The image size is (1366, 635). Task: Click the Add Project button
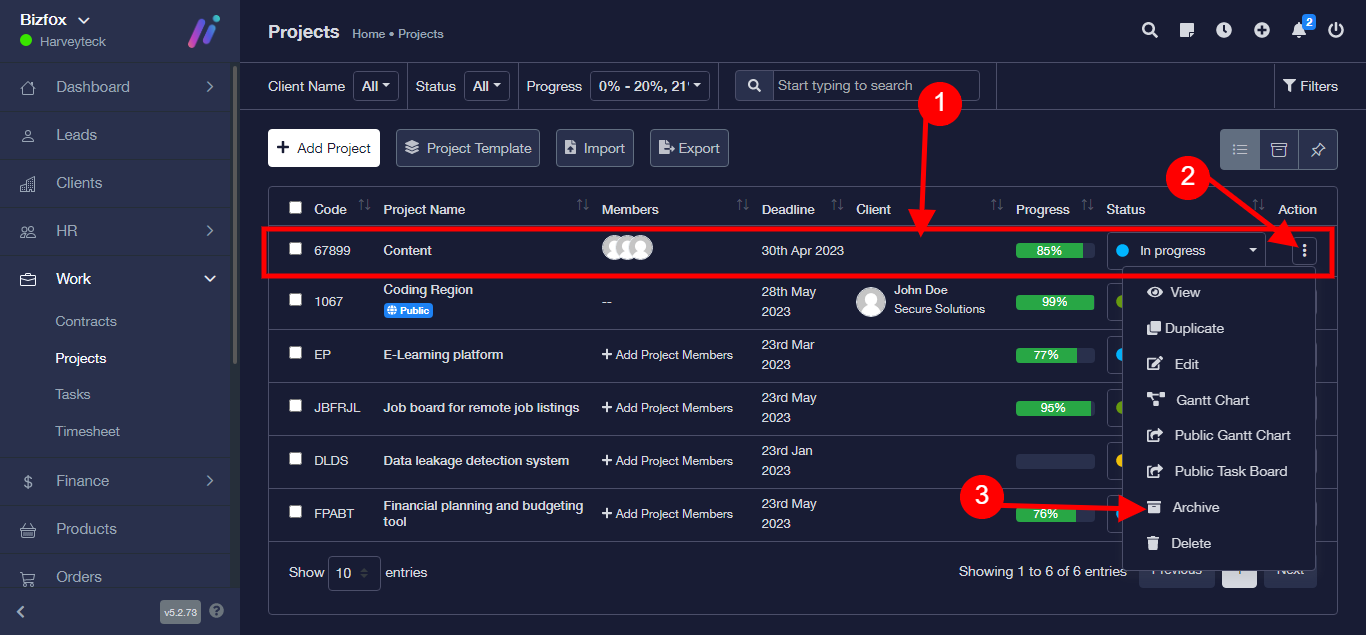coord(324,148)
